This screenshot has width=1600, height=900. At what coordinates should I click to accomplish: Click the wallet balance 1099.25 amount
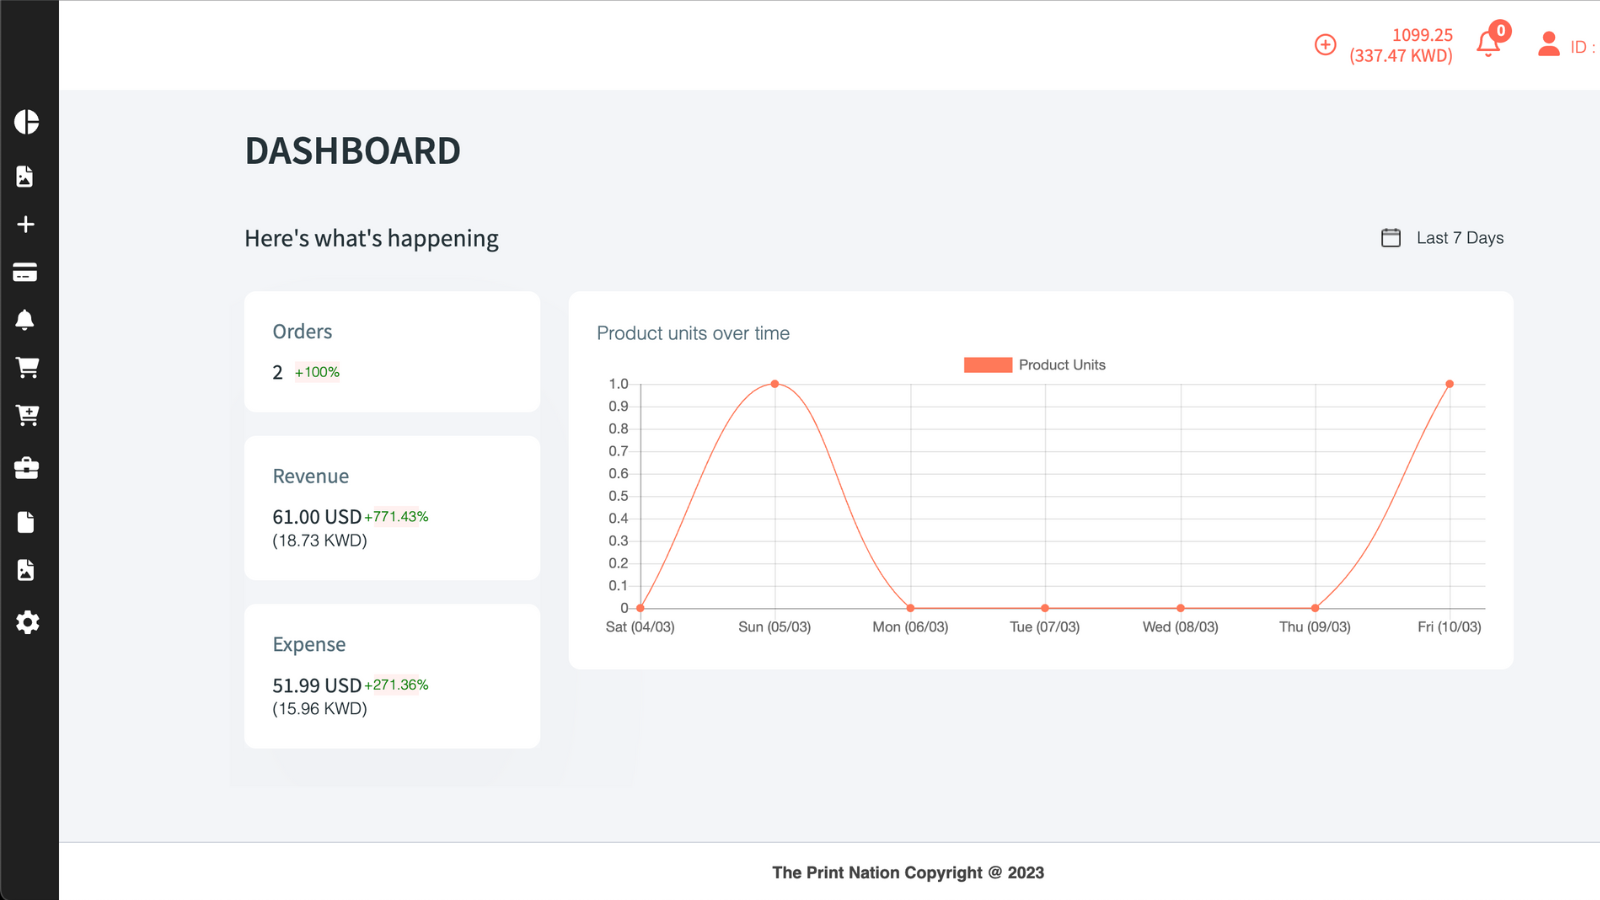1422,35
